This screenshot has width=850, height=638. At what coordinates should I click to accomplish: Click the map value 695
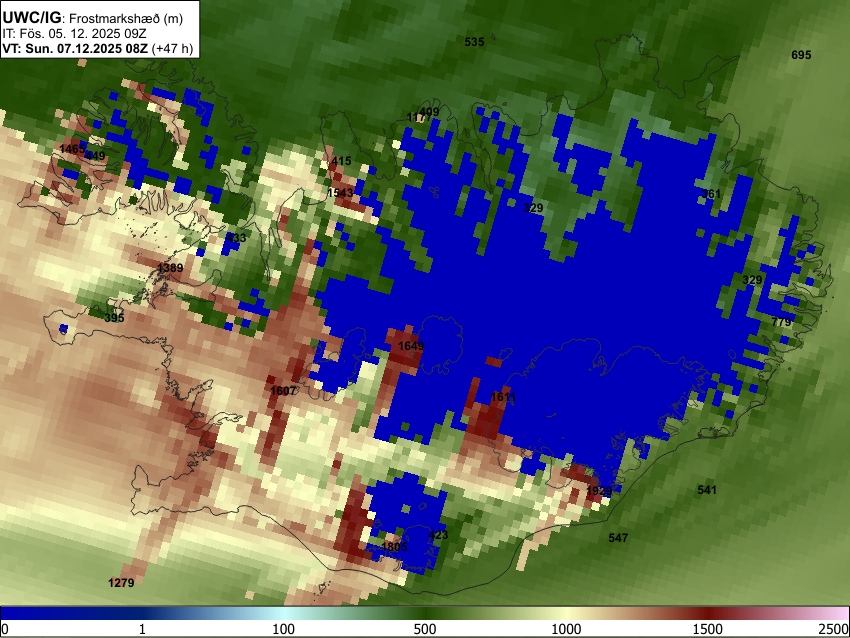point(801,55)
